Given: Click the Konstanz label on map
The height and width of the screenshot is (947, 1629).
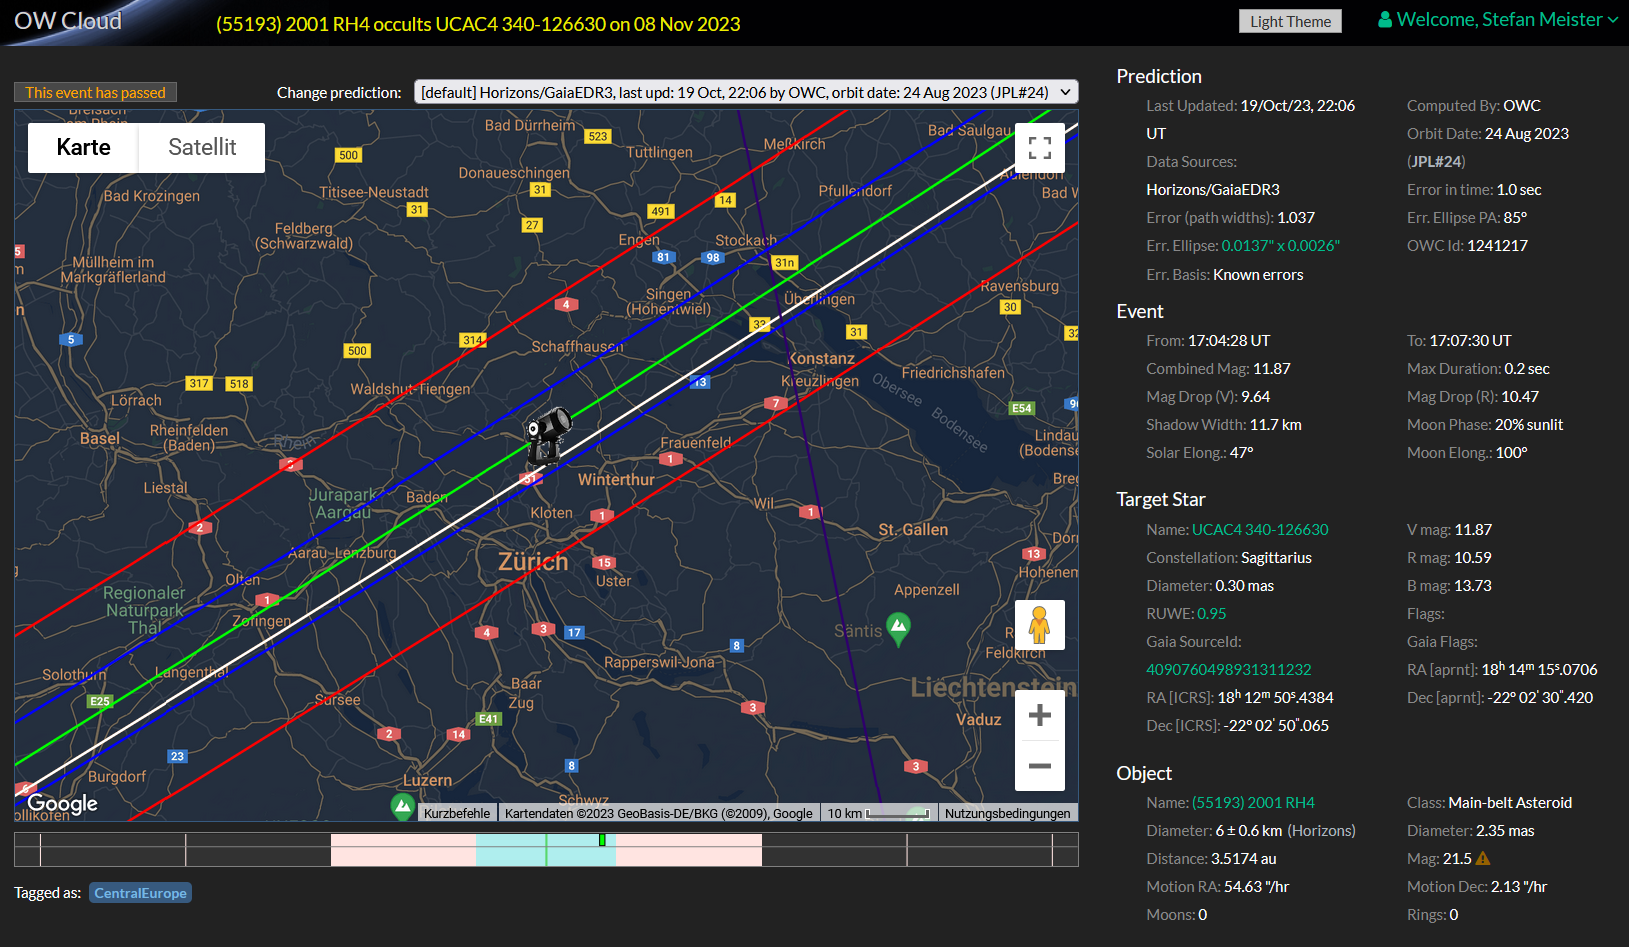Looking at the screenshot, I should click(822, 359).
